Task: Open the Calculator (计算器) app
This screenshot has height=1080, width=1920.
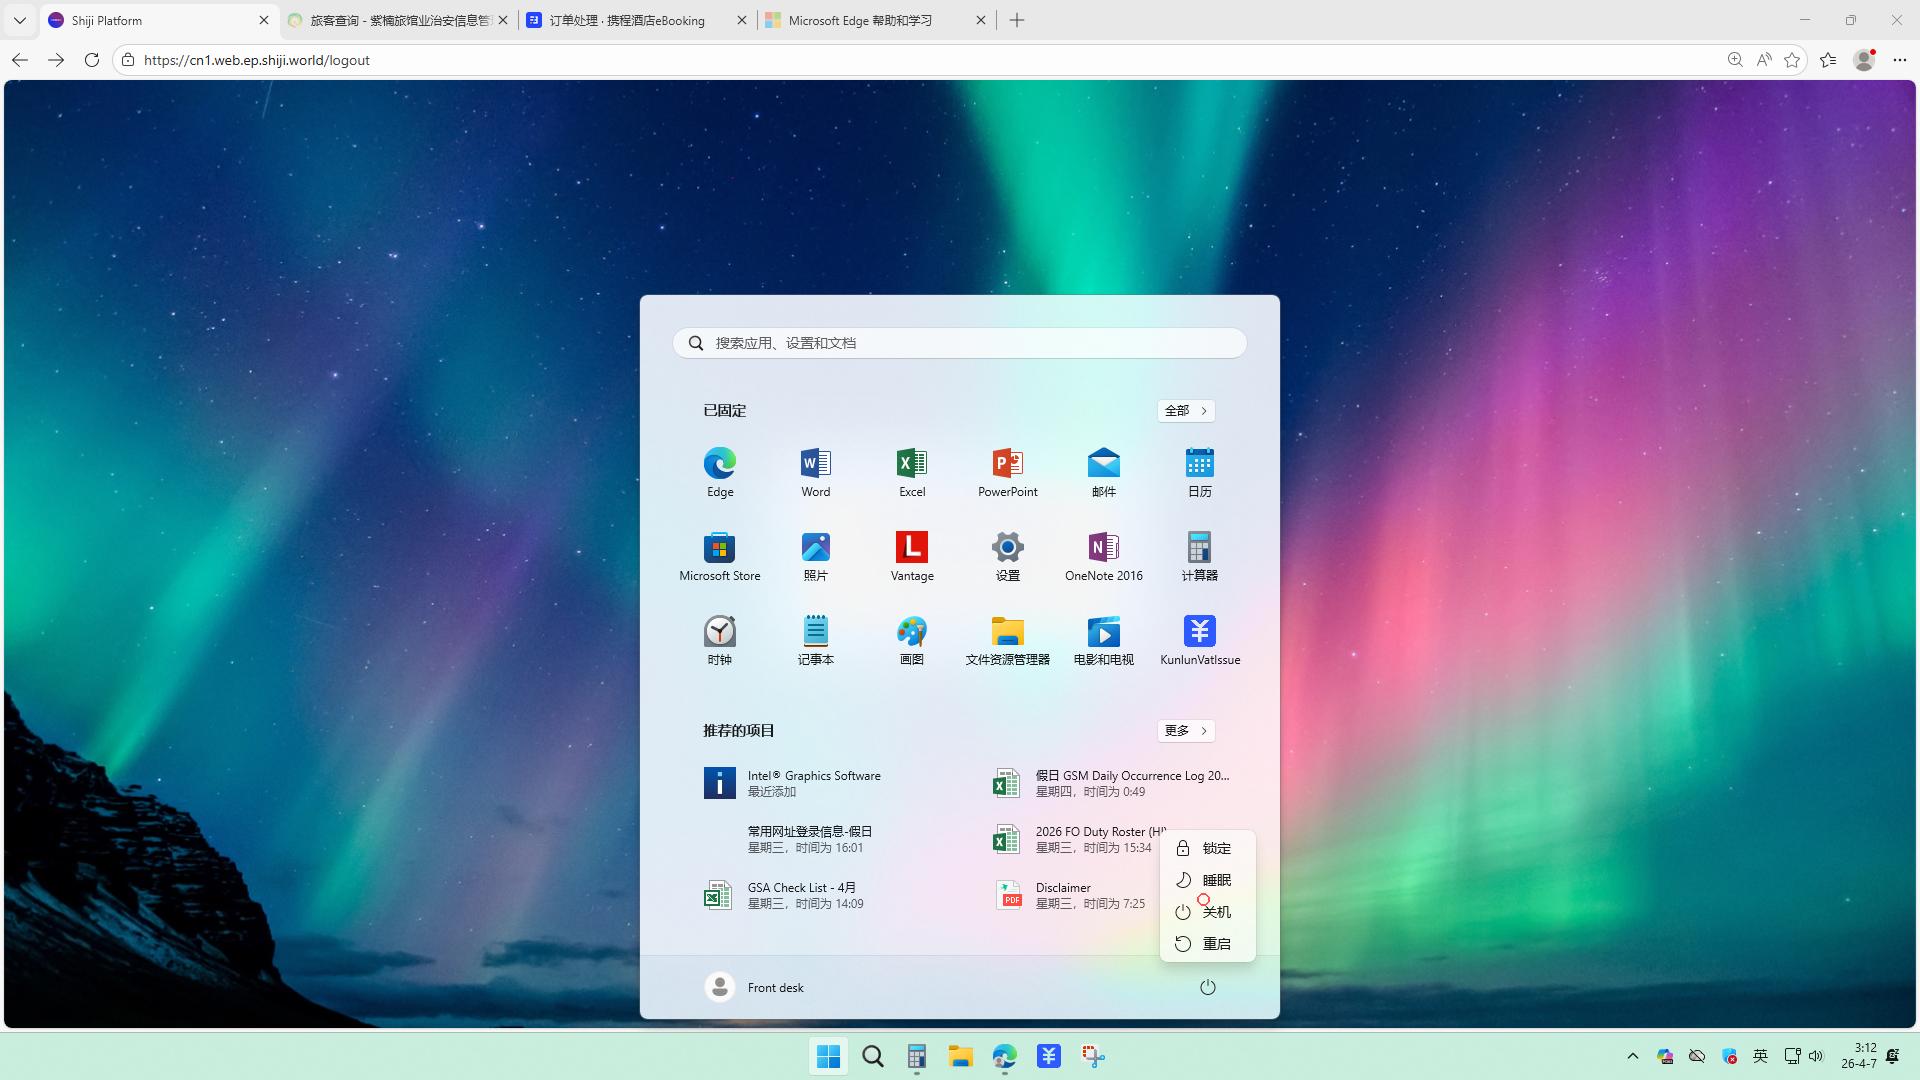Action: pos(1199,556)
